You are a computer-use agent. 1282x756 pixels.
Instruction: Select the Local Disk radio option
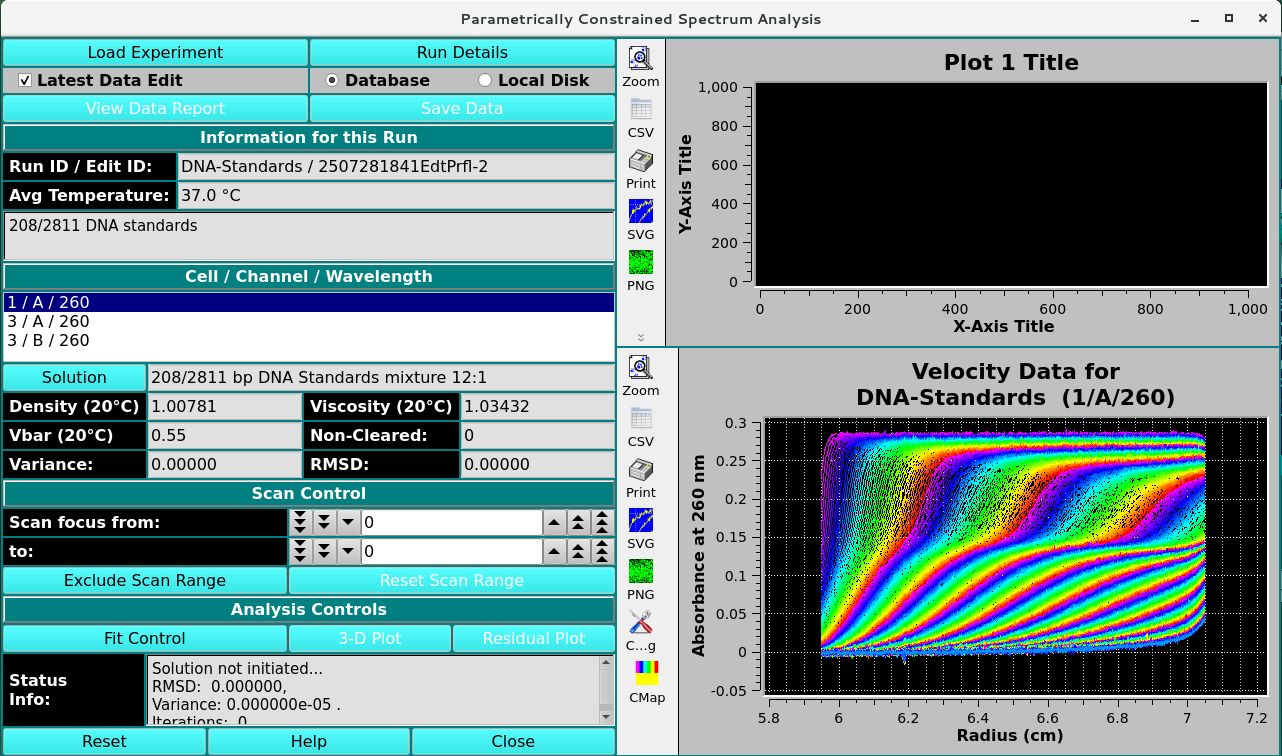[485, 80]
